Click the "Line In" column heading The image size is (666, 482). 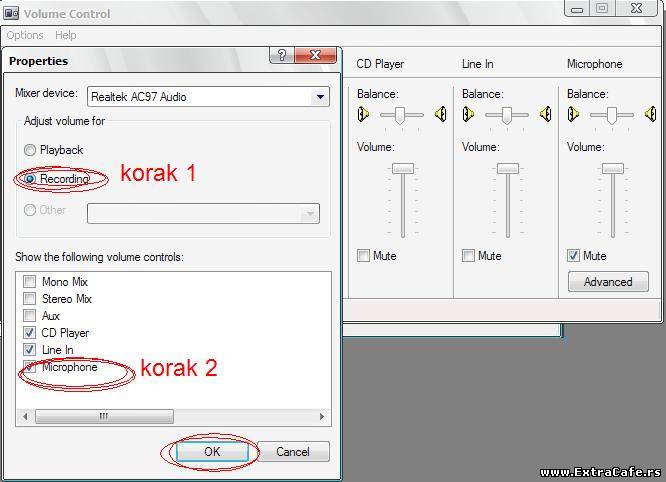pyautogui.click(x=477, y=64)
